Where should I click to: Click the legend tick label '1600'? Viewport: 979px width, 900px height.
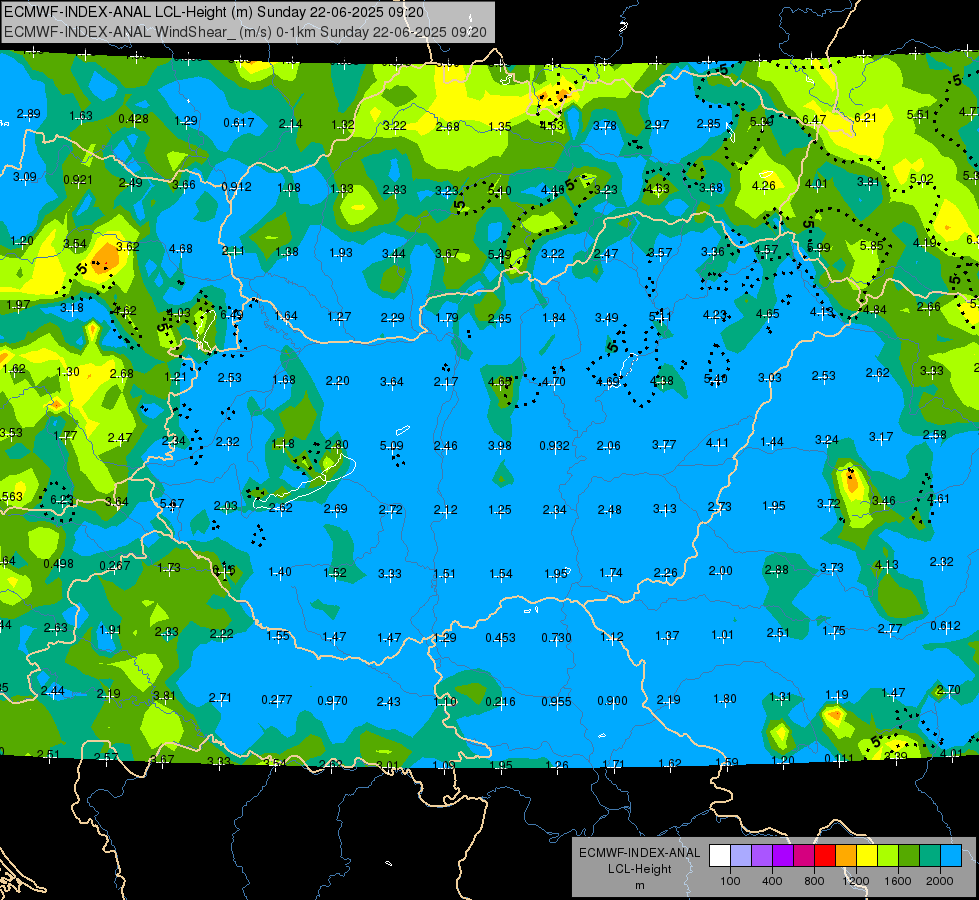898,881
